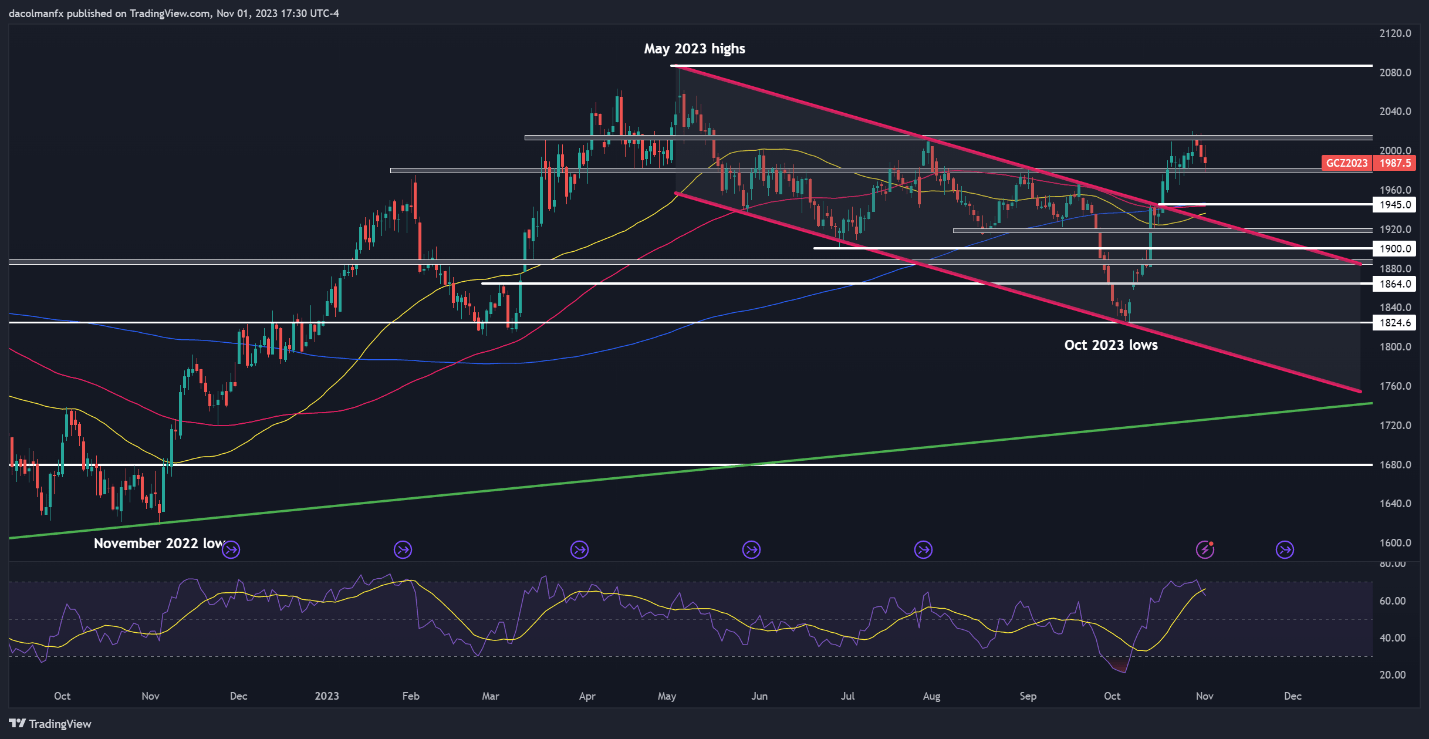Open the purple event marker near February 2023
The image size is (1429, 739).
403,549
